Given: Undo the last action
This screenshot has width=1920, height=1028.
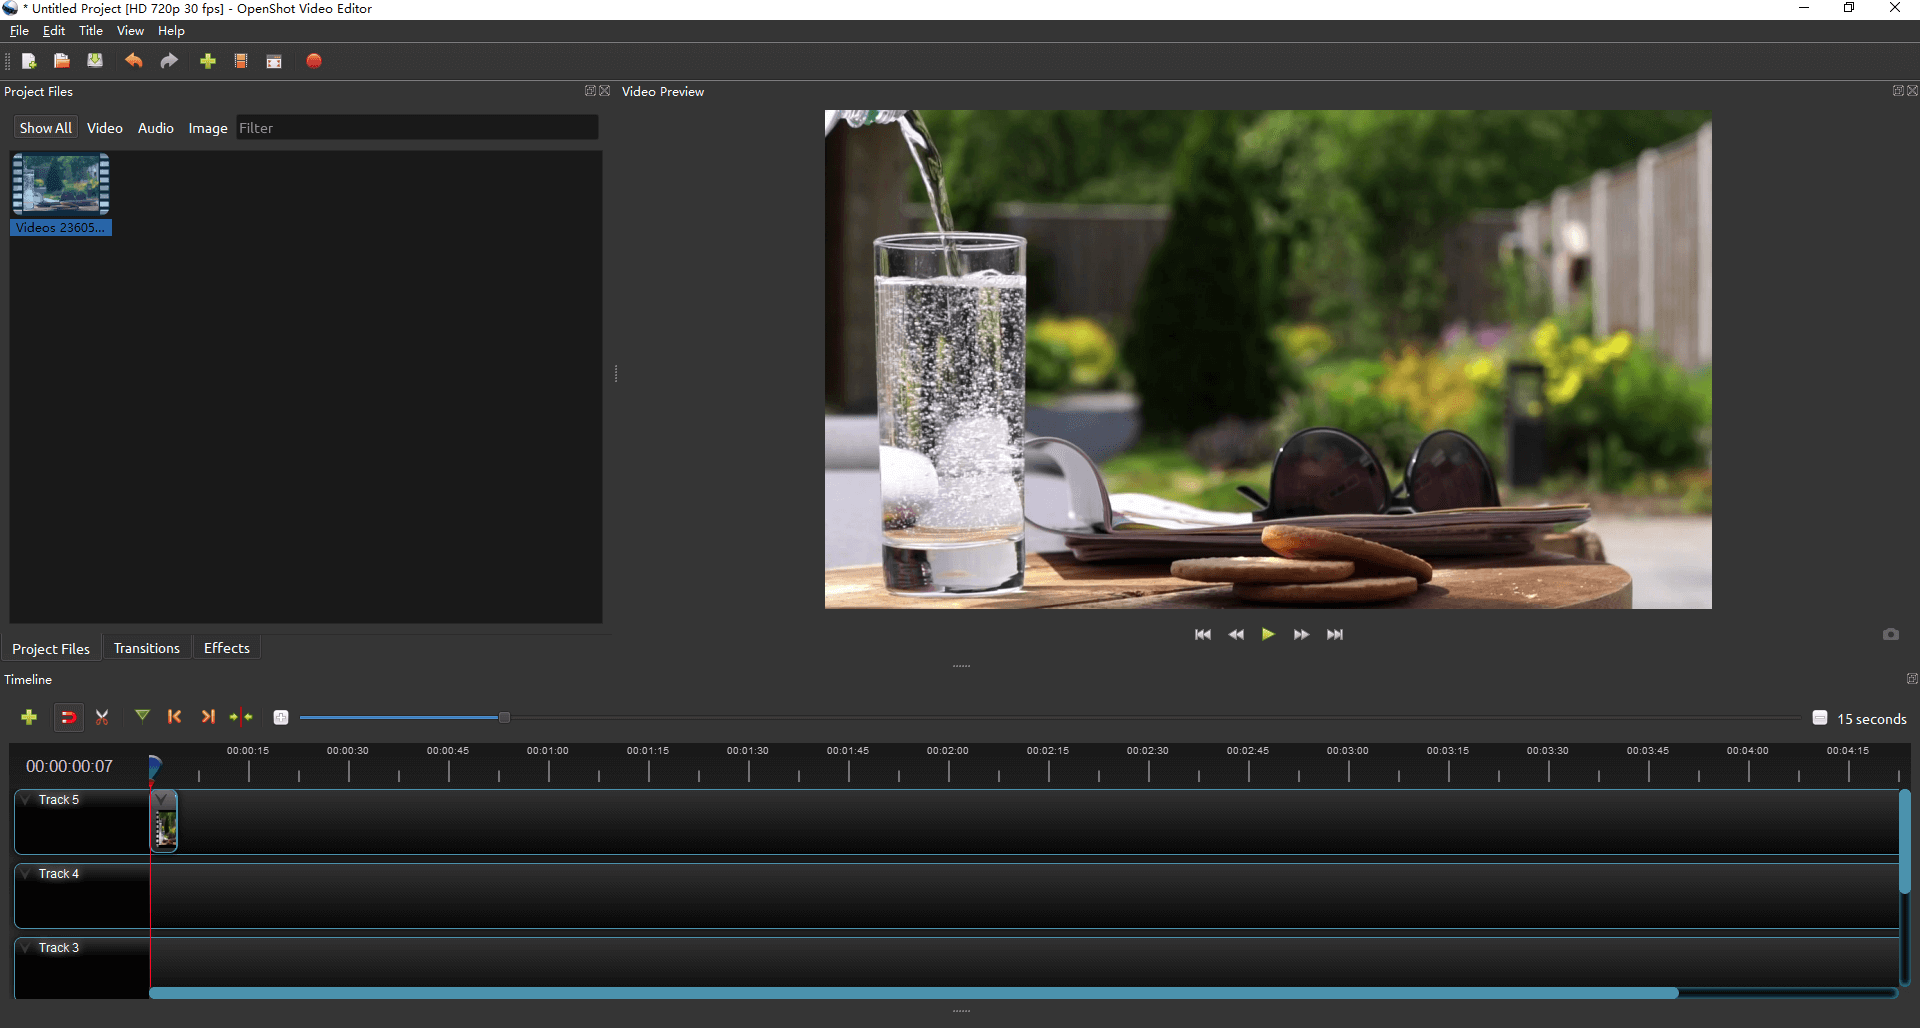Looking at the screenshot, I should pos(133,61).
